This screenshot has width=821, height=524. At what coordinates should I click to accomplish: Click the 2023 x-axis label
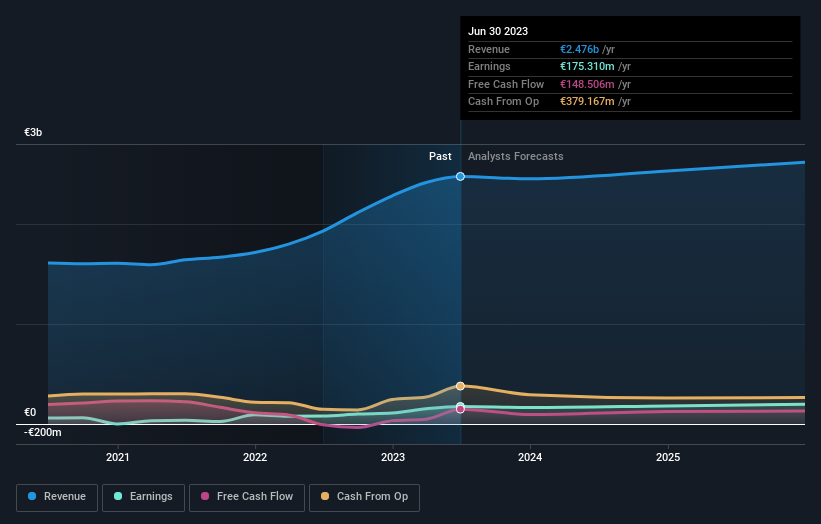(393, 457)
